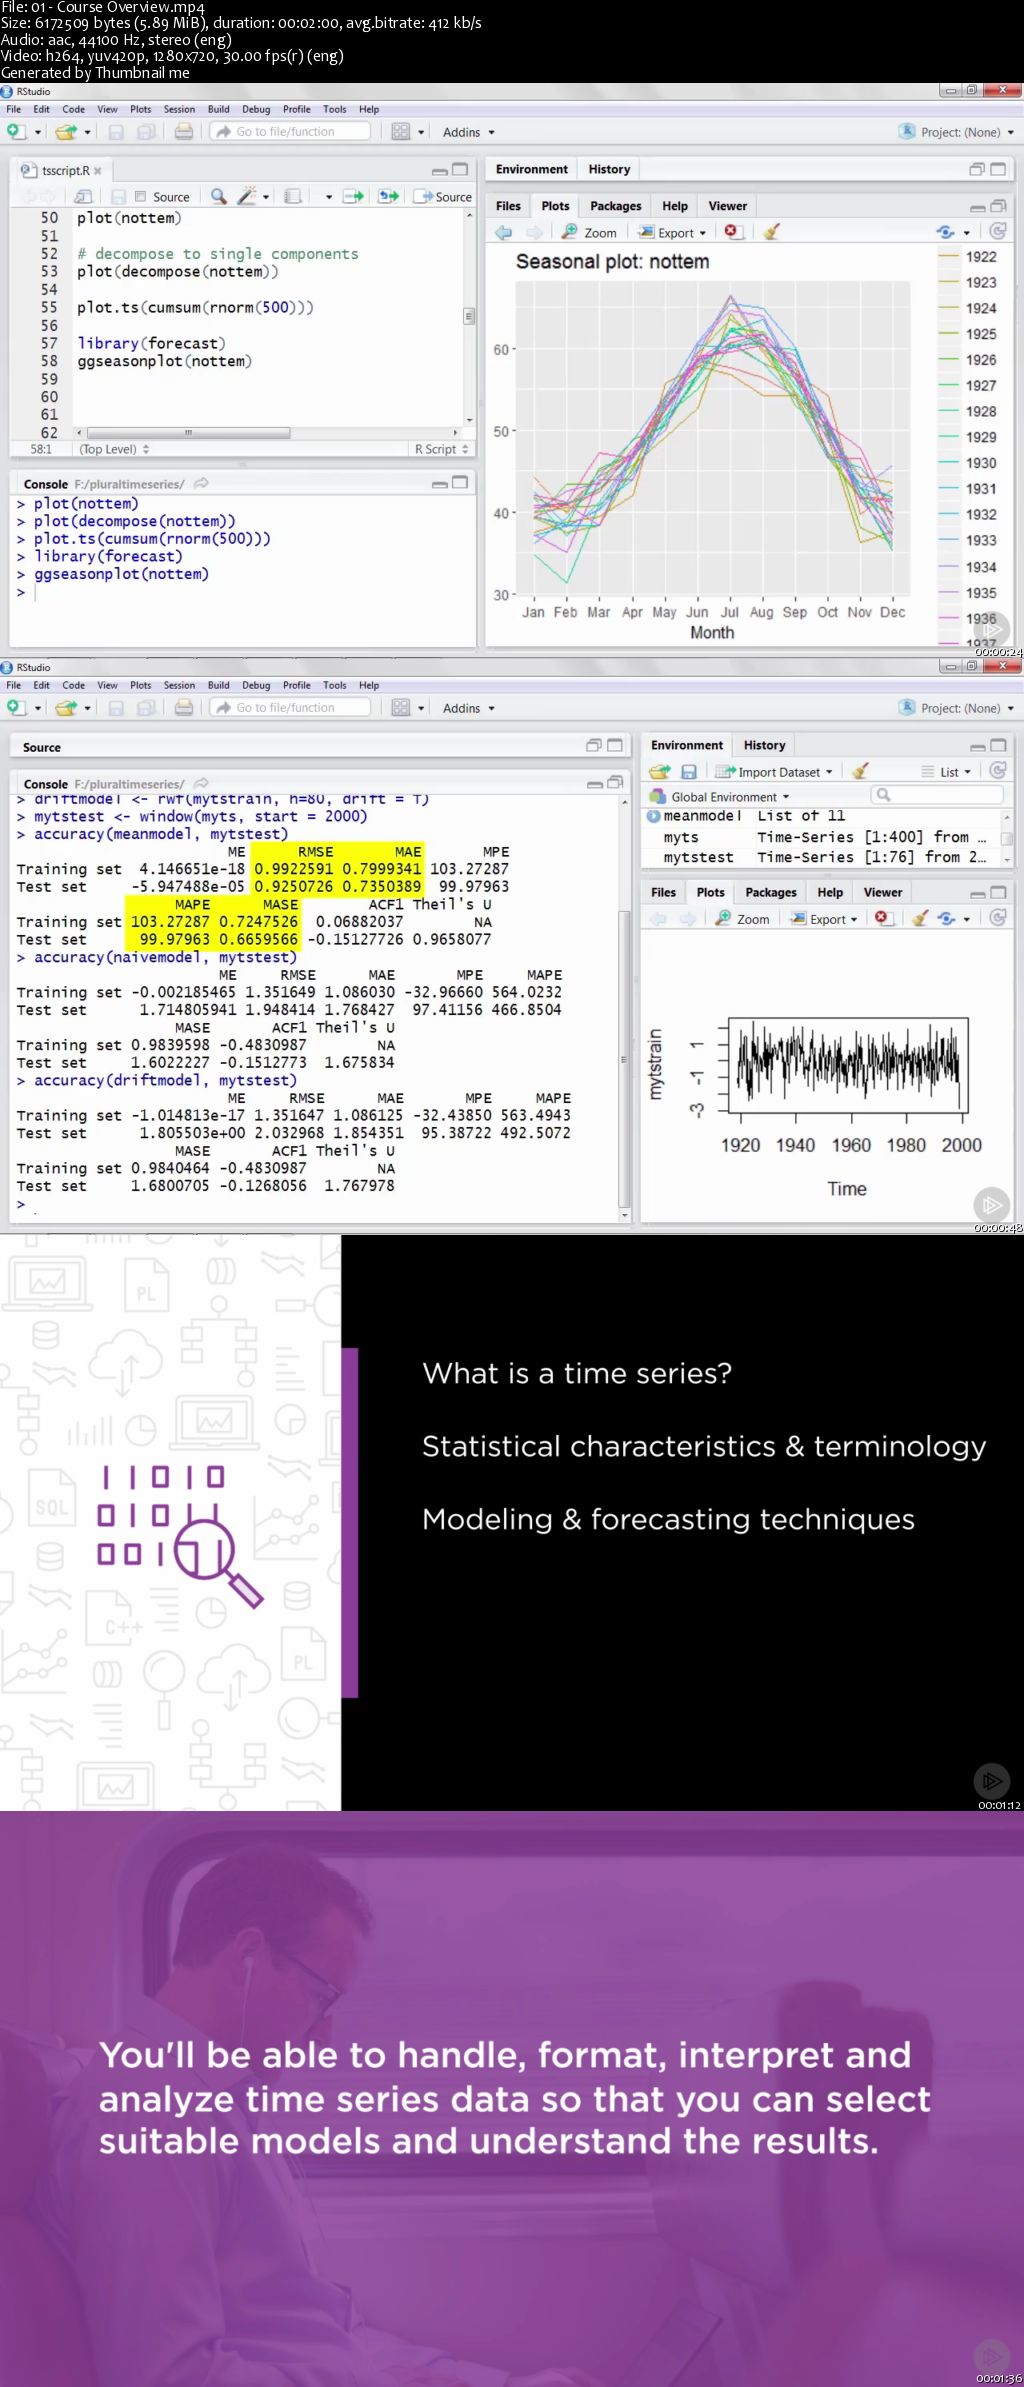Click New File icon in tsscript.R RStudio window
The height and width of the screenshot is (2387, 1024).
point(16,132)
